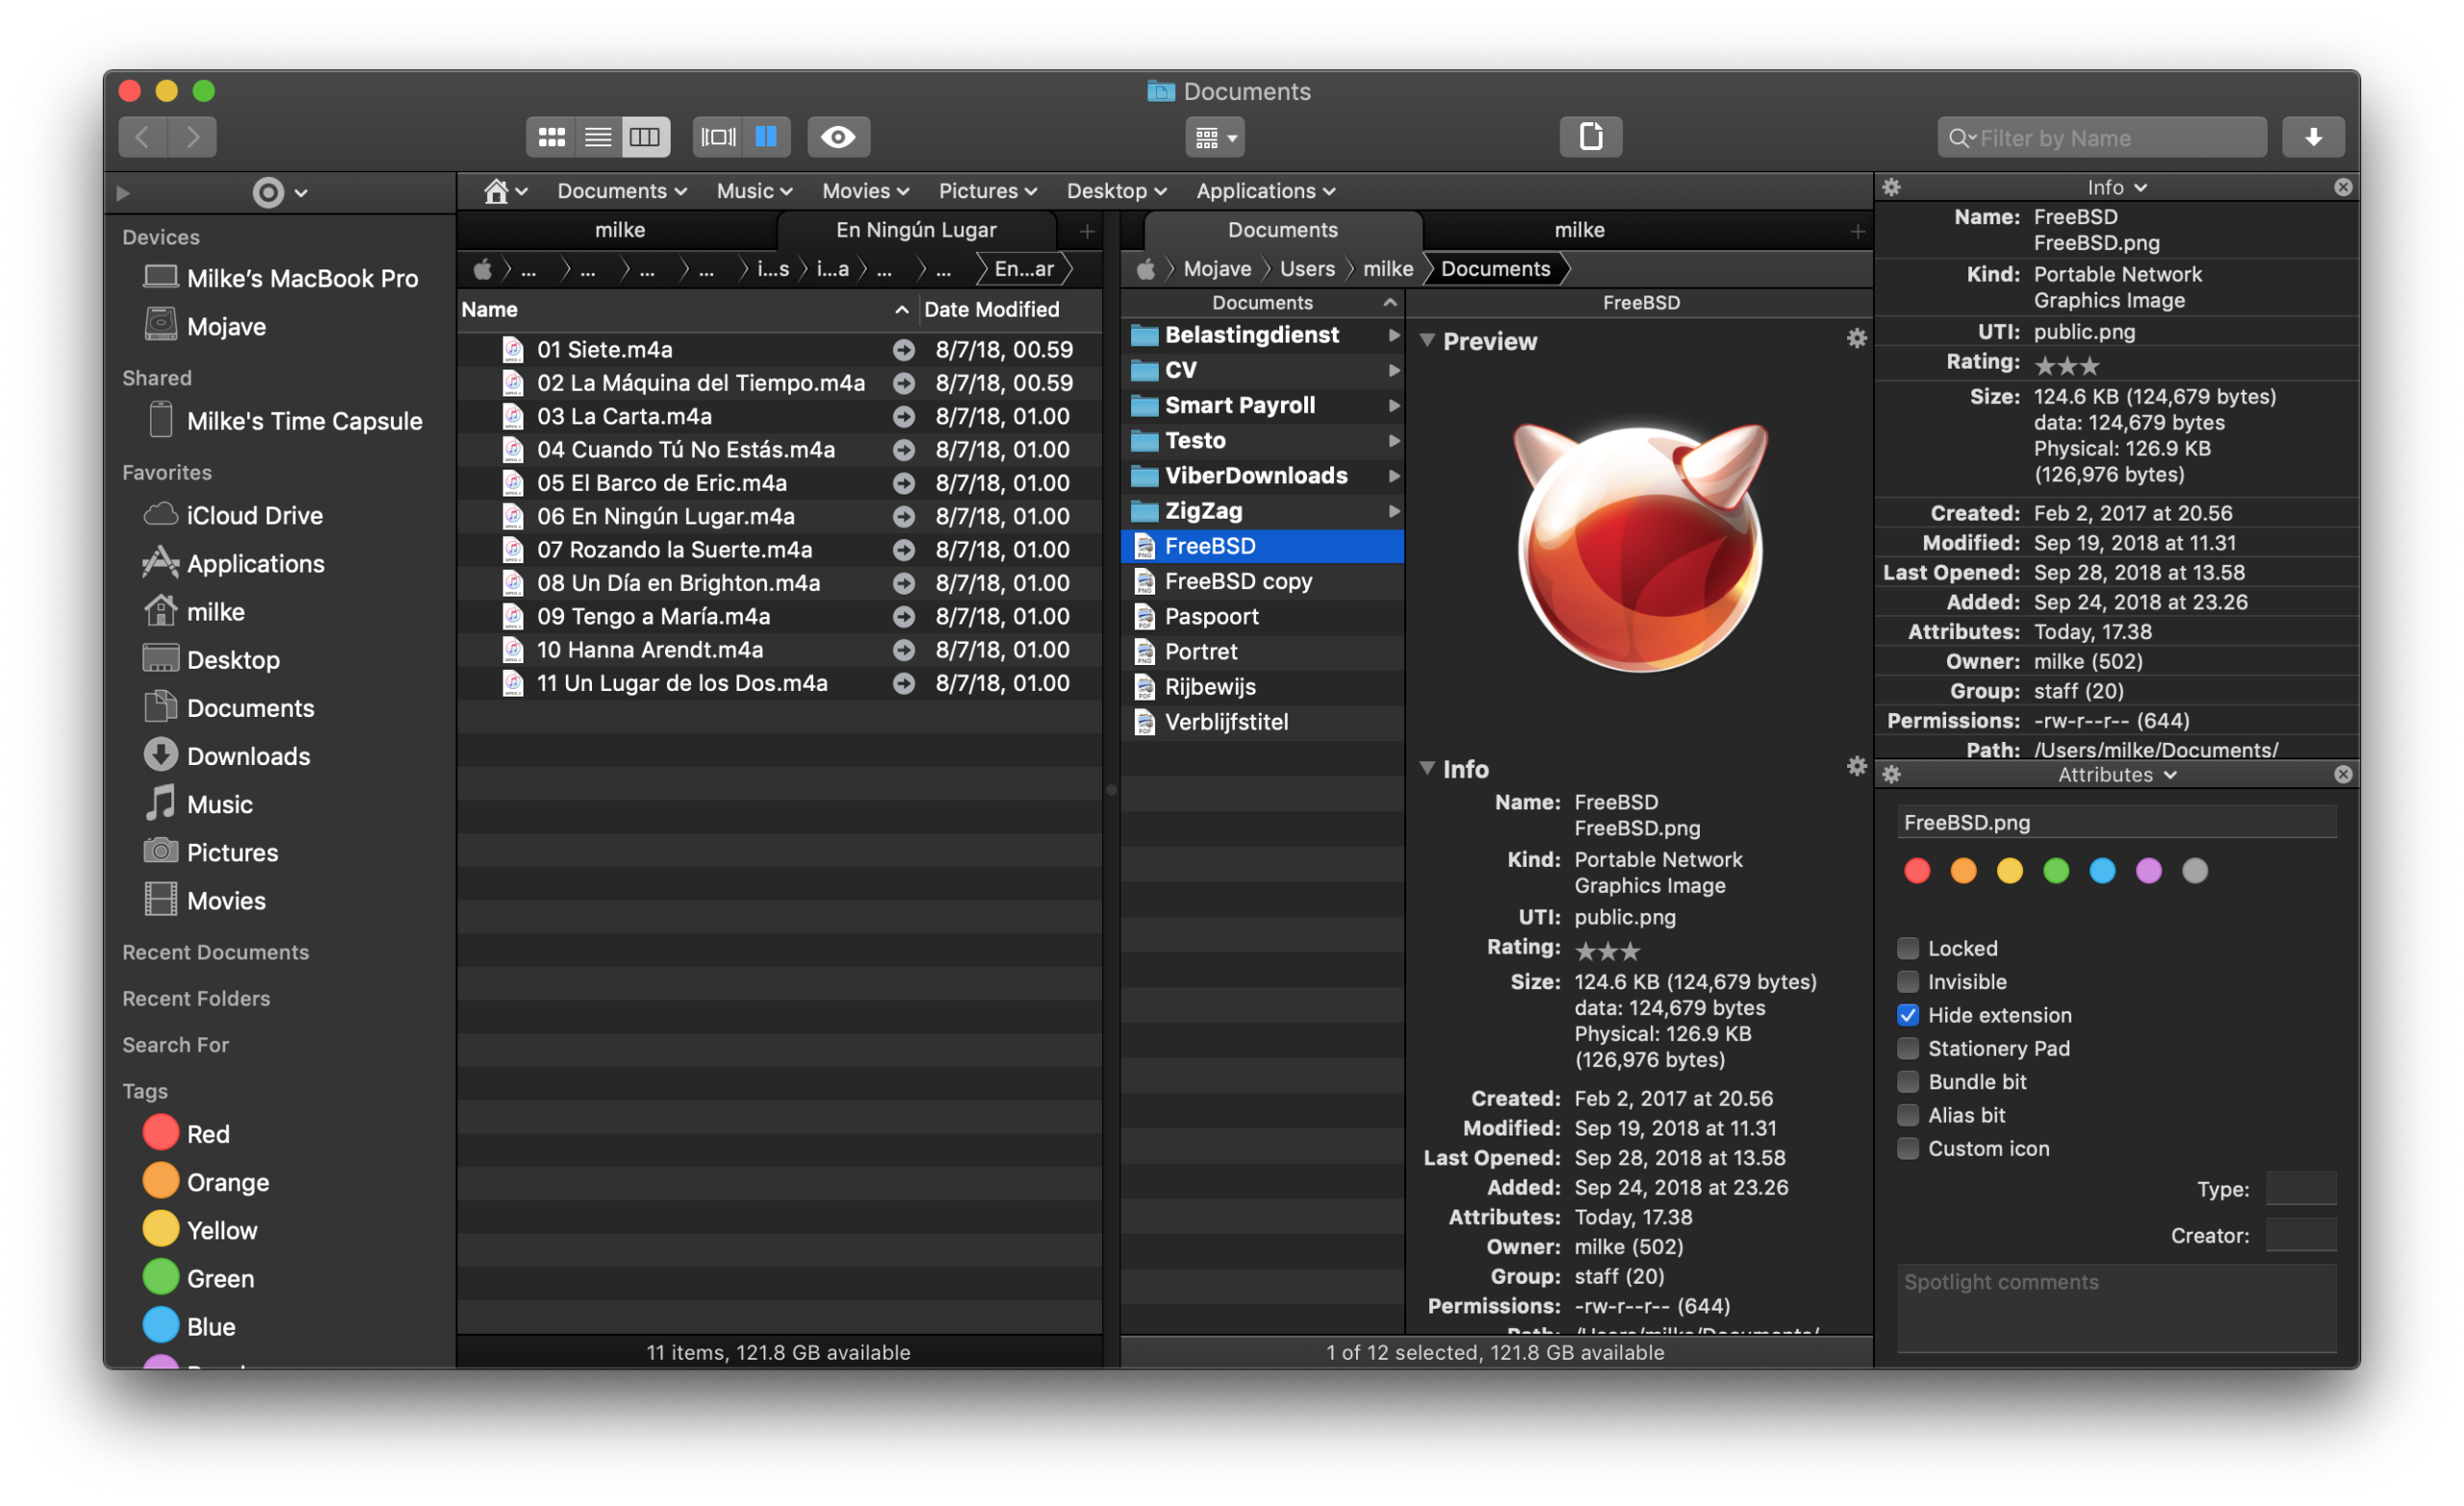Click the eye Quick Look icon
2464x1506 pixels.
pos(838,137)
